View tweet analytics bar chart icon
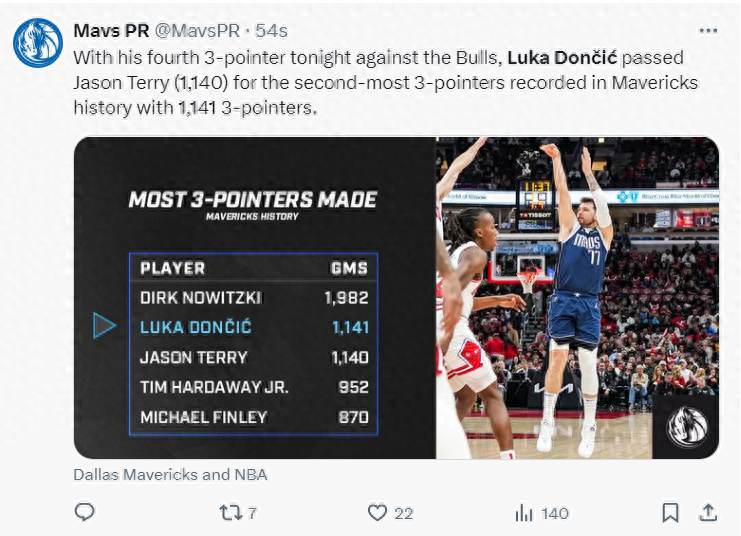Viewport: 741px width, 536px height. click(x=524, y=513)
